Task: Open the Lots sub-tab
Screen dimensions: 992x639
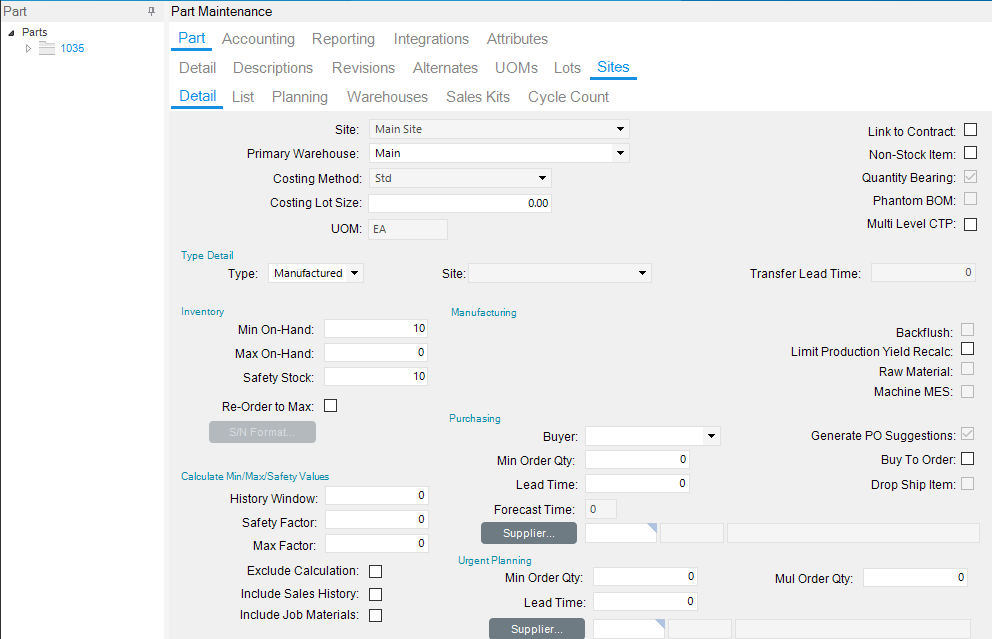Action: click(567, 68)
